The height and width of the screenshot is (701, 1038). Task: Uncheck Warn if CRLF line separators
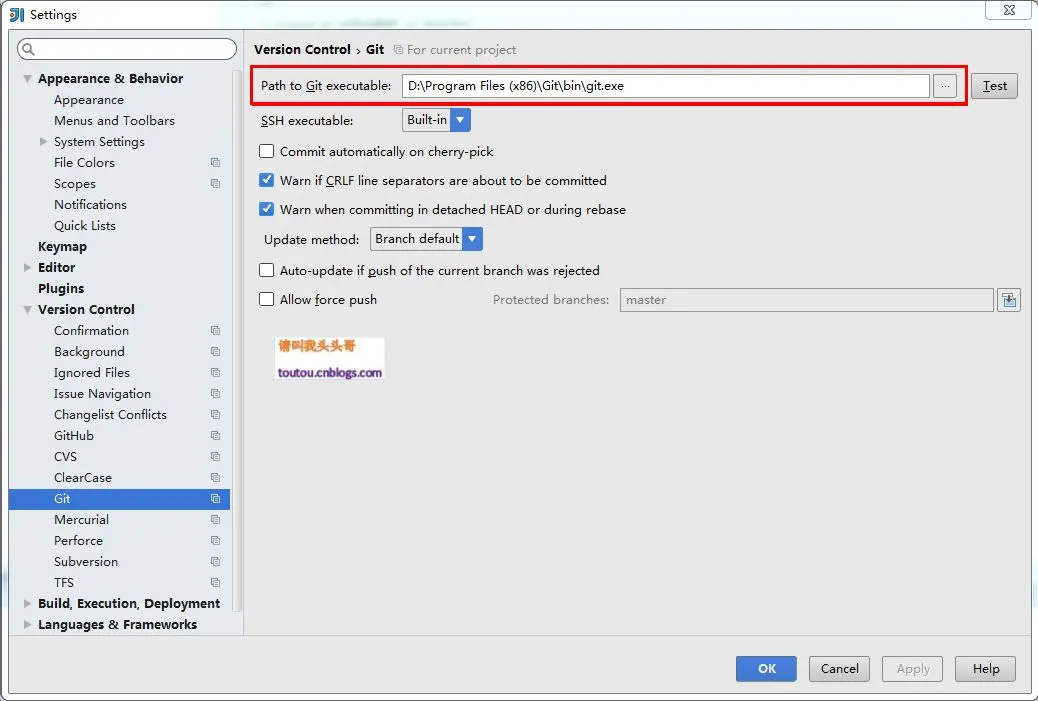click(266, 180)
